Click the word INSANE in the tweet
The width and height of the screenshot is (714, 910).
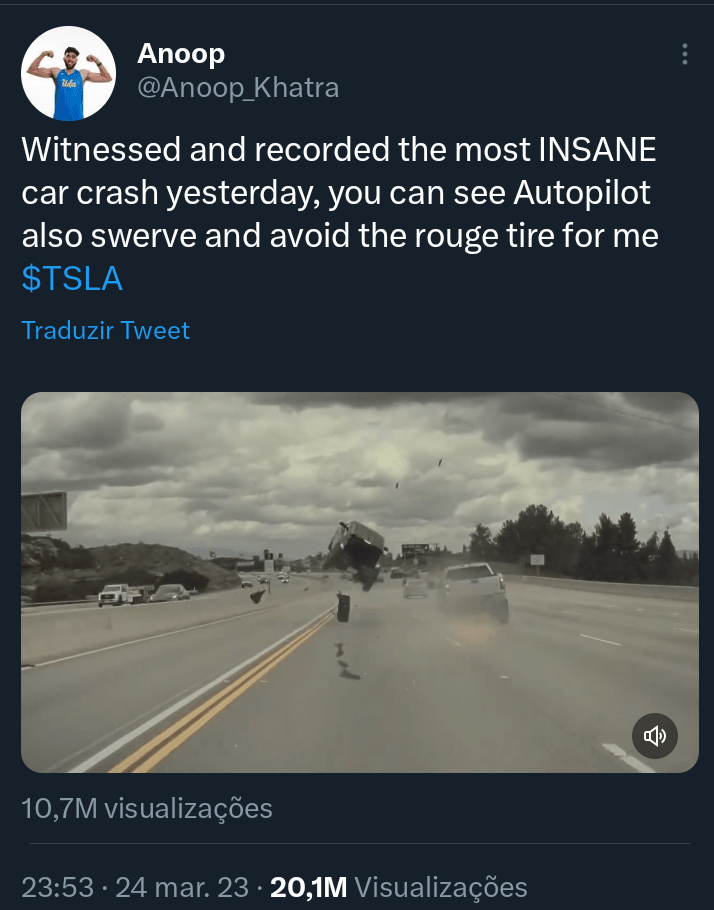tap(597, 150)
